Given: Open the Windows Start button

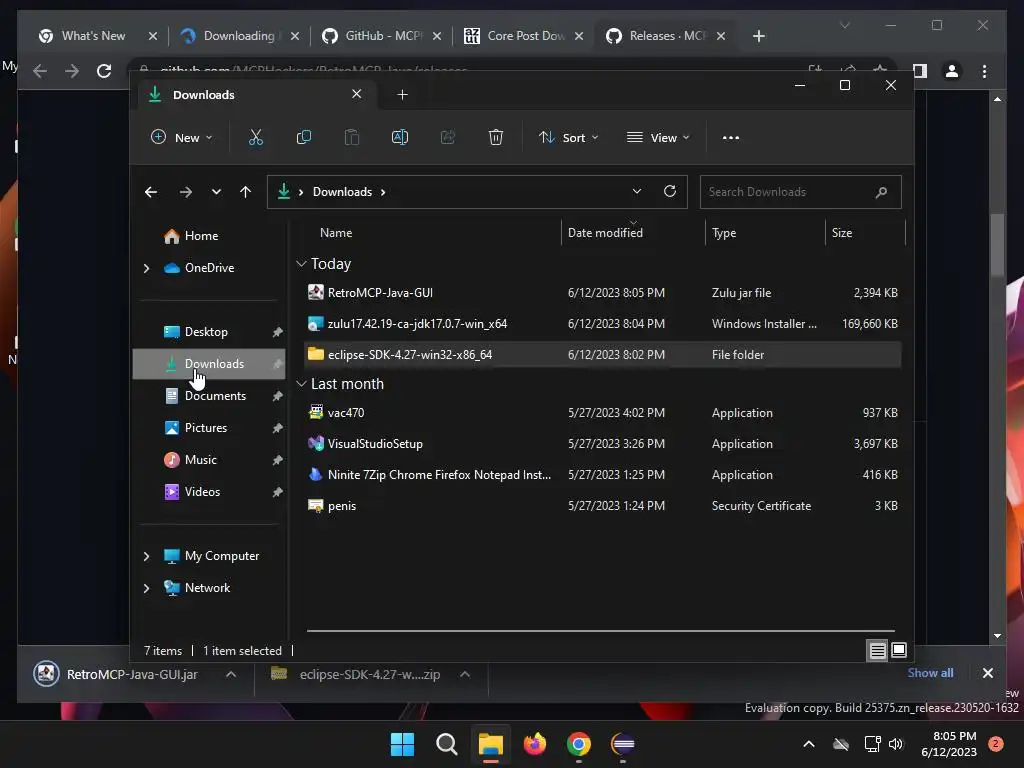Looking at the screenshot, I should tap(402, 744).
